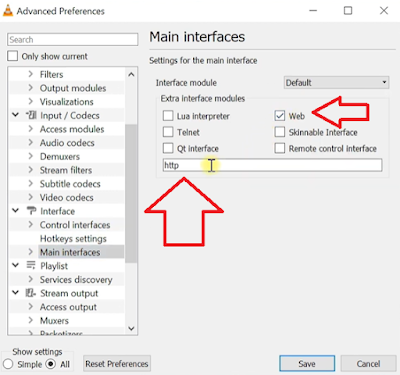Image resolution: width=400 pixels, height=375 pixels.
Task: Click the Cancel button
Action: (x=368, y=364)
